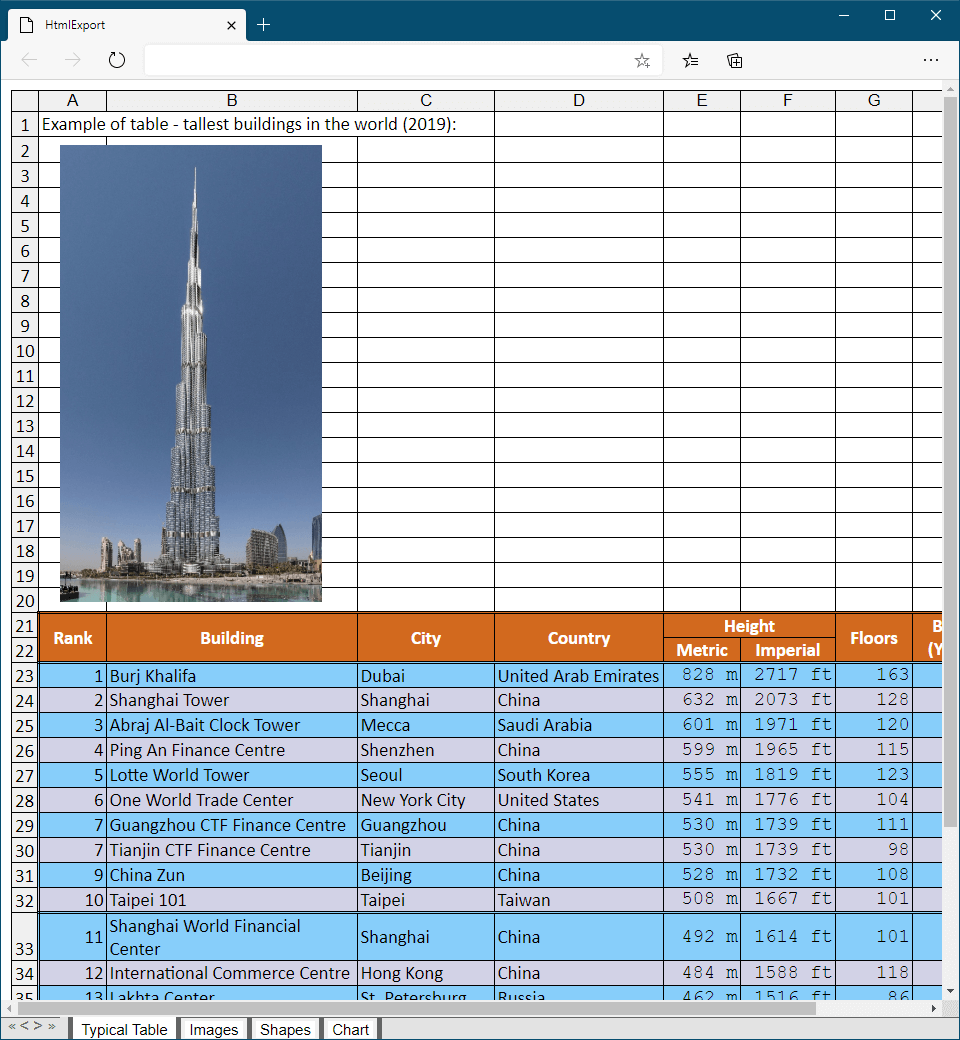Viewport: 960px width, 1040px height.
Task: Click the browser back navigation arrow
Action: point(30,60)
